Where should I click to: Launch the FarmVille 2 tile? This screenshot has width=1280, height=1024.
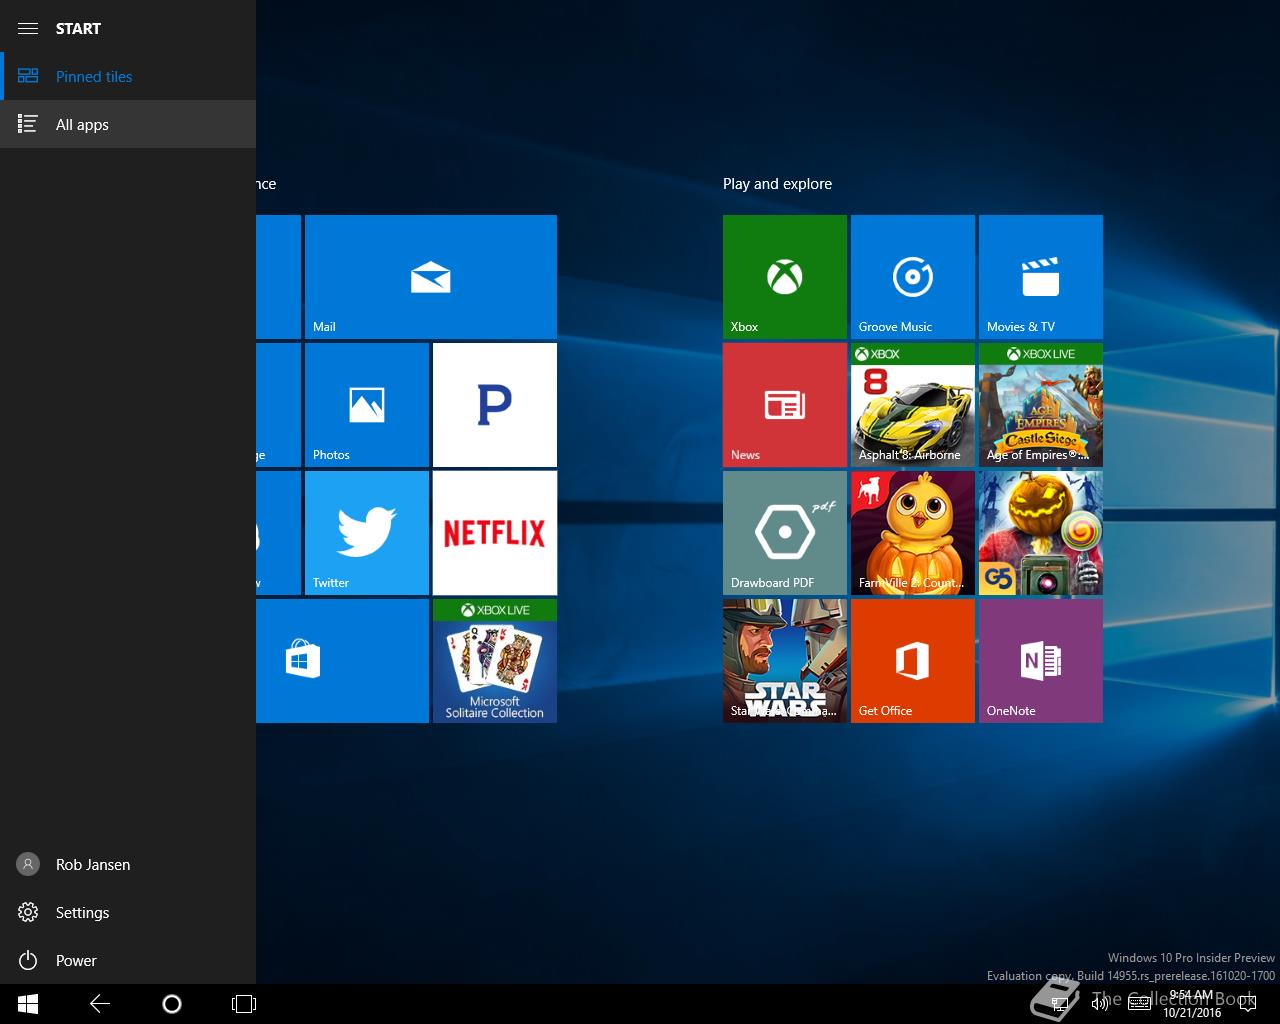pyautogui.click(x=913, y=533)
